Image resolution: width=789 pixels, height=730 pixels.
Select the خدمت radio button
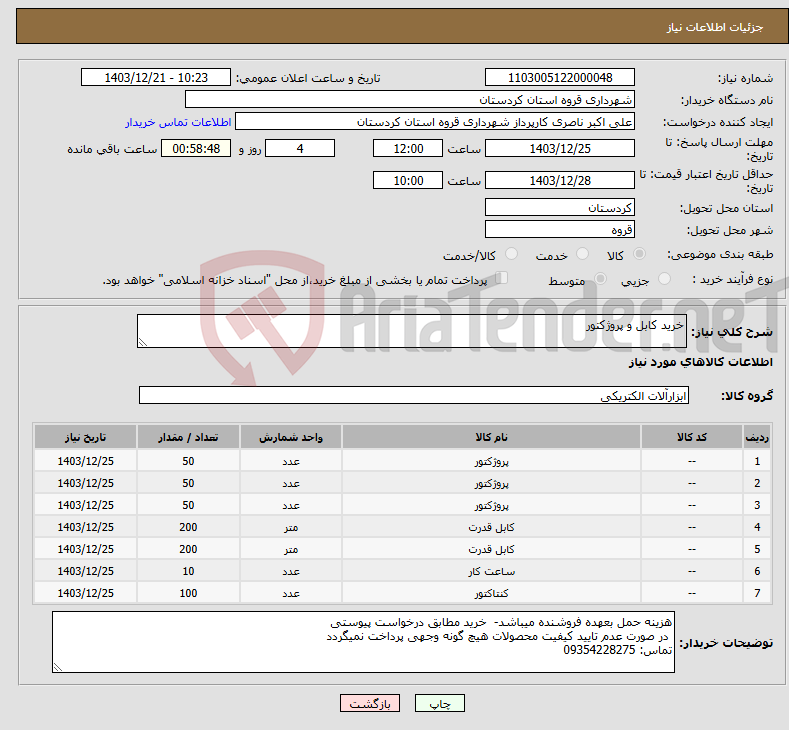pyautogui.click(x=582, y=254)
